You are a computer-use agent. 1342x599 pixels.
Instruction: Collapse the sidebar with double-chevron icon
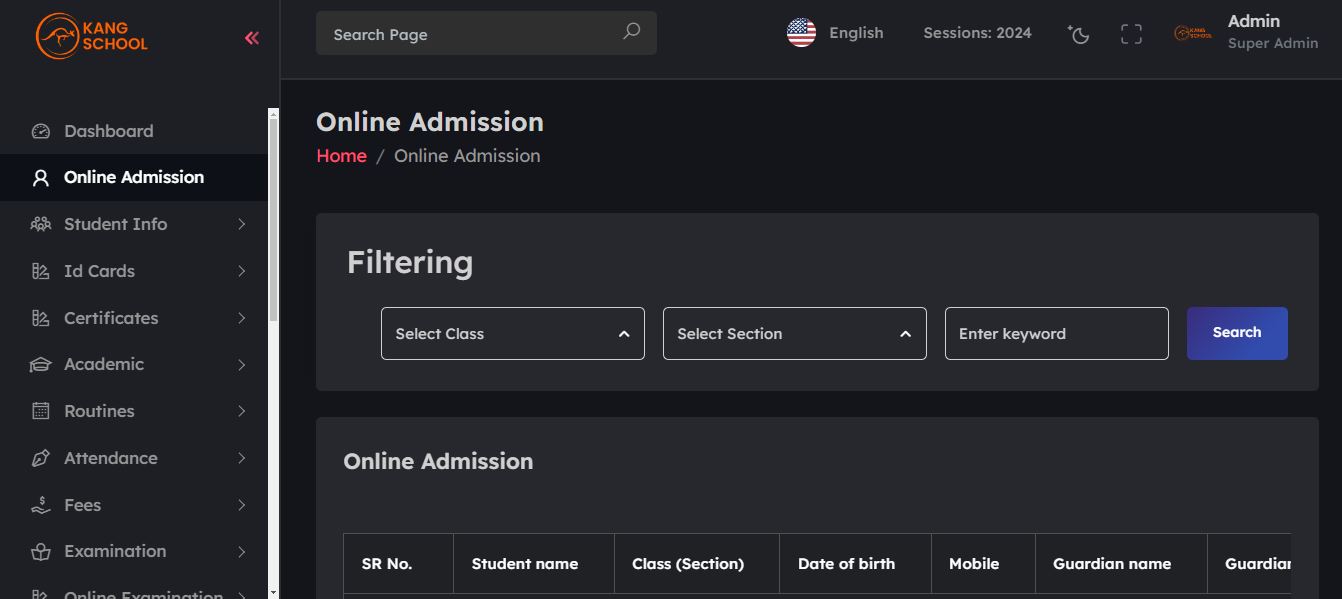pyautogui.click(x=252, y=38)
